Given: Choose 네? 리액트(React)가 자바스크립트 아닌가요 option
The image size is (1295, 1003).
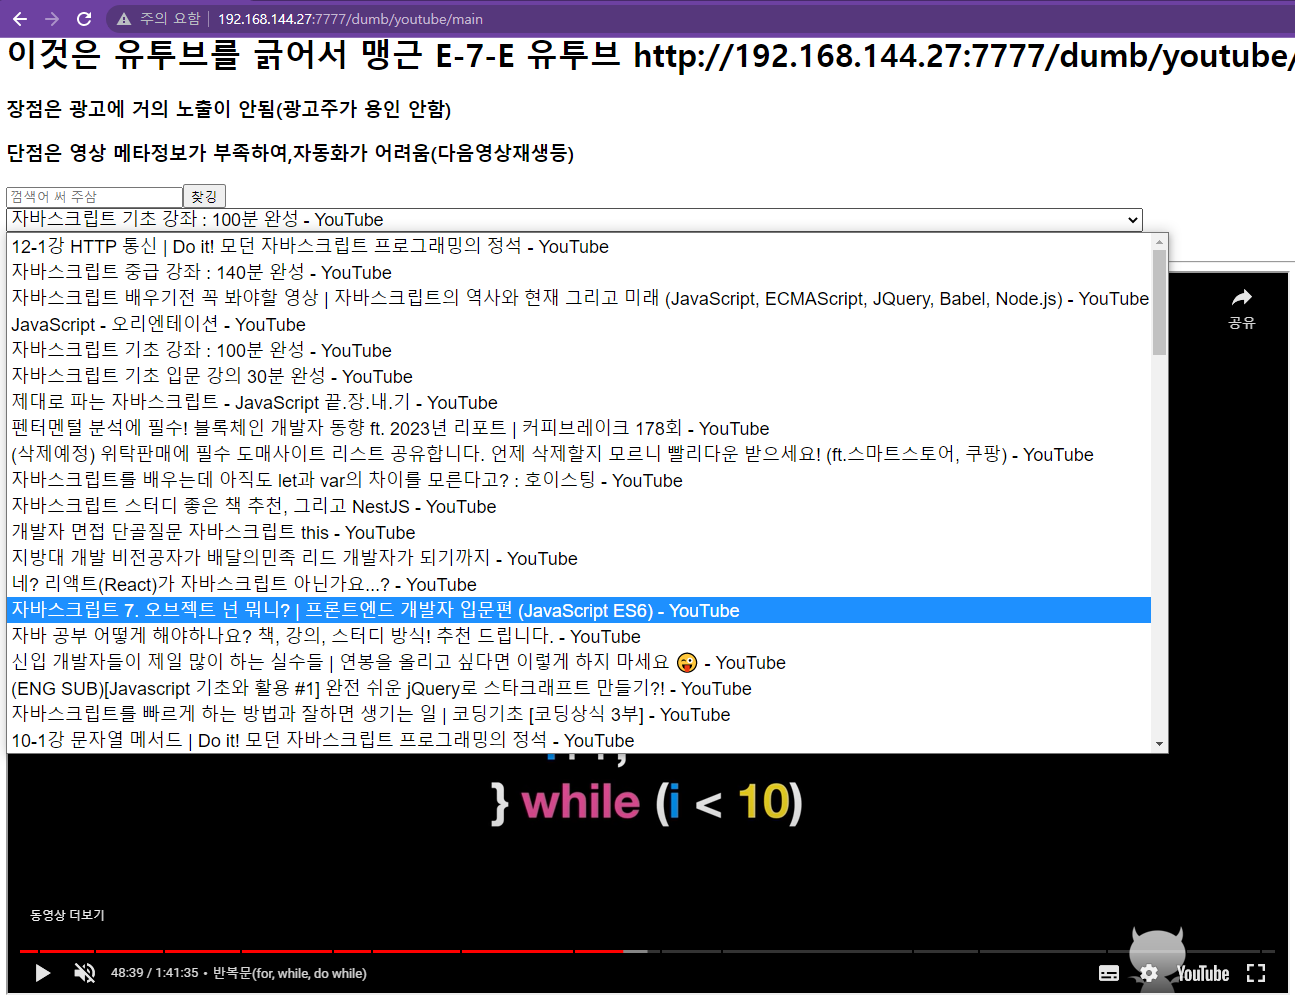Looking at the screenshot, I should [579, 585].
